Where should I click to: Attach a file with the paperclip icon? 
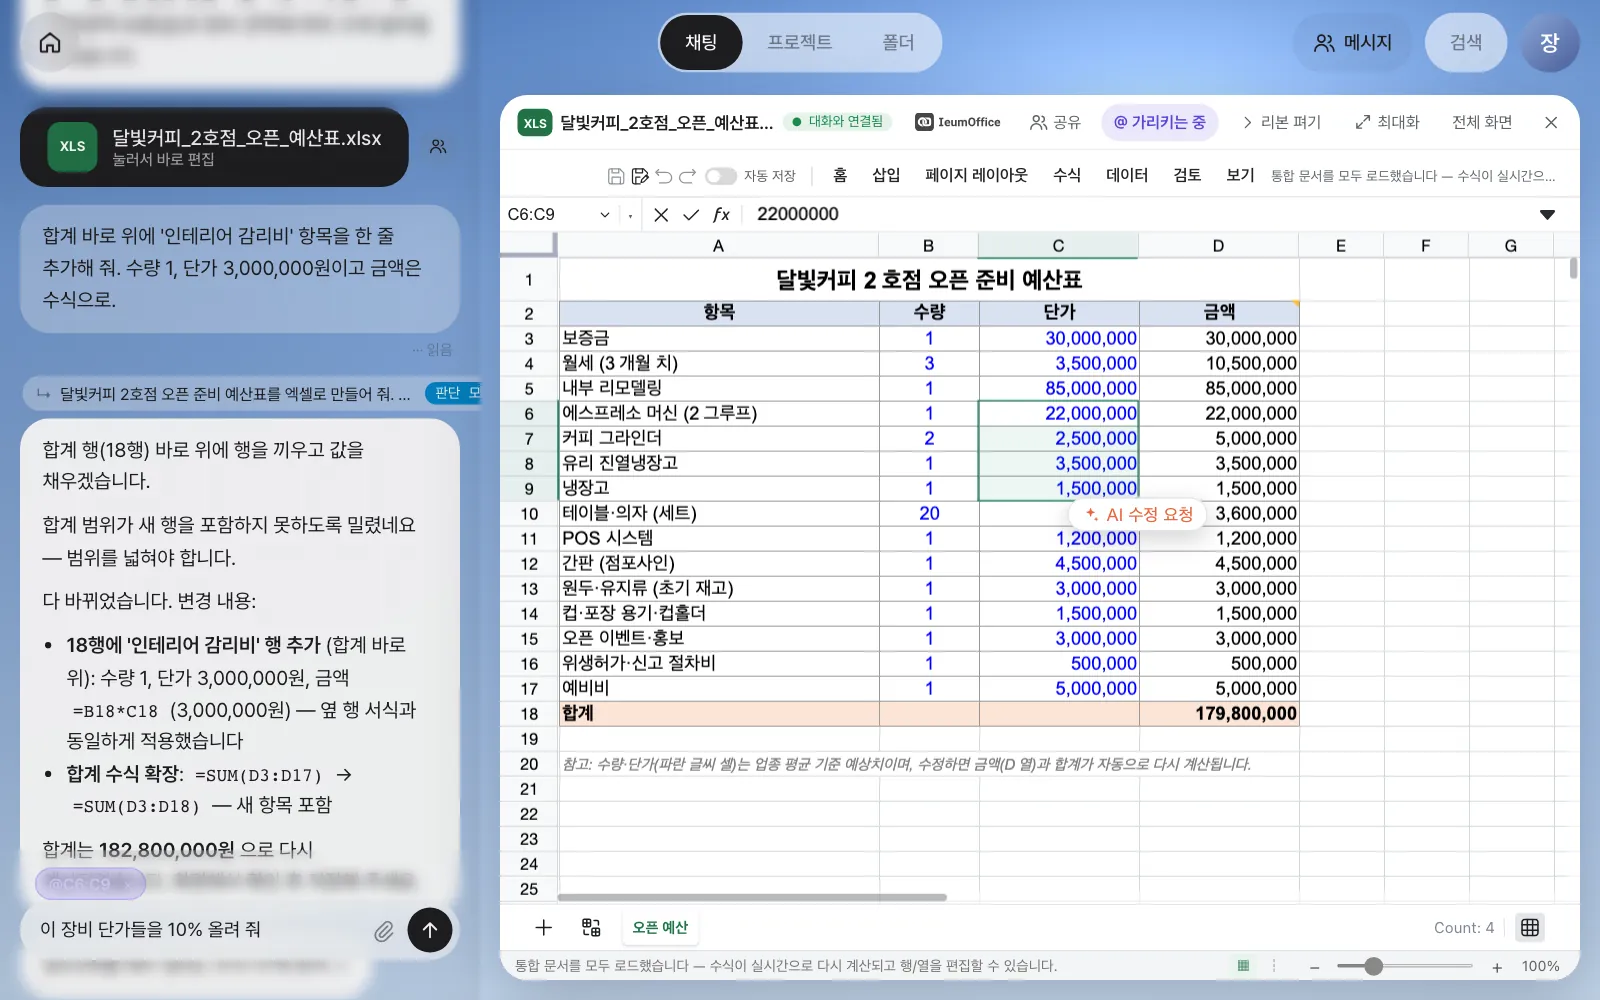pyautogui.click(x=384, y=932)
